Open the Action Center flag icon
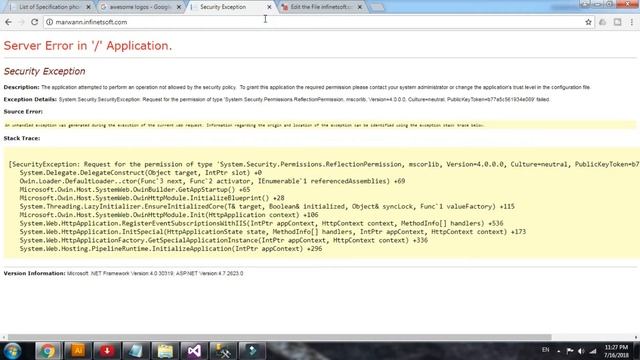The image size is (640, 360). 570,351
